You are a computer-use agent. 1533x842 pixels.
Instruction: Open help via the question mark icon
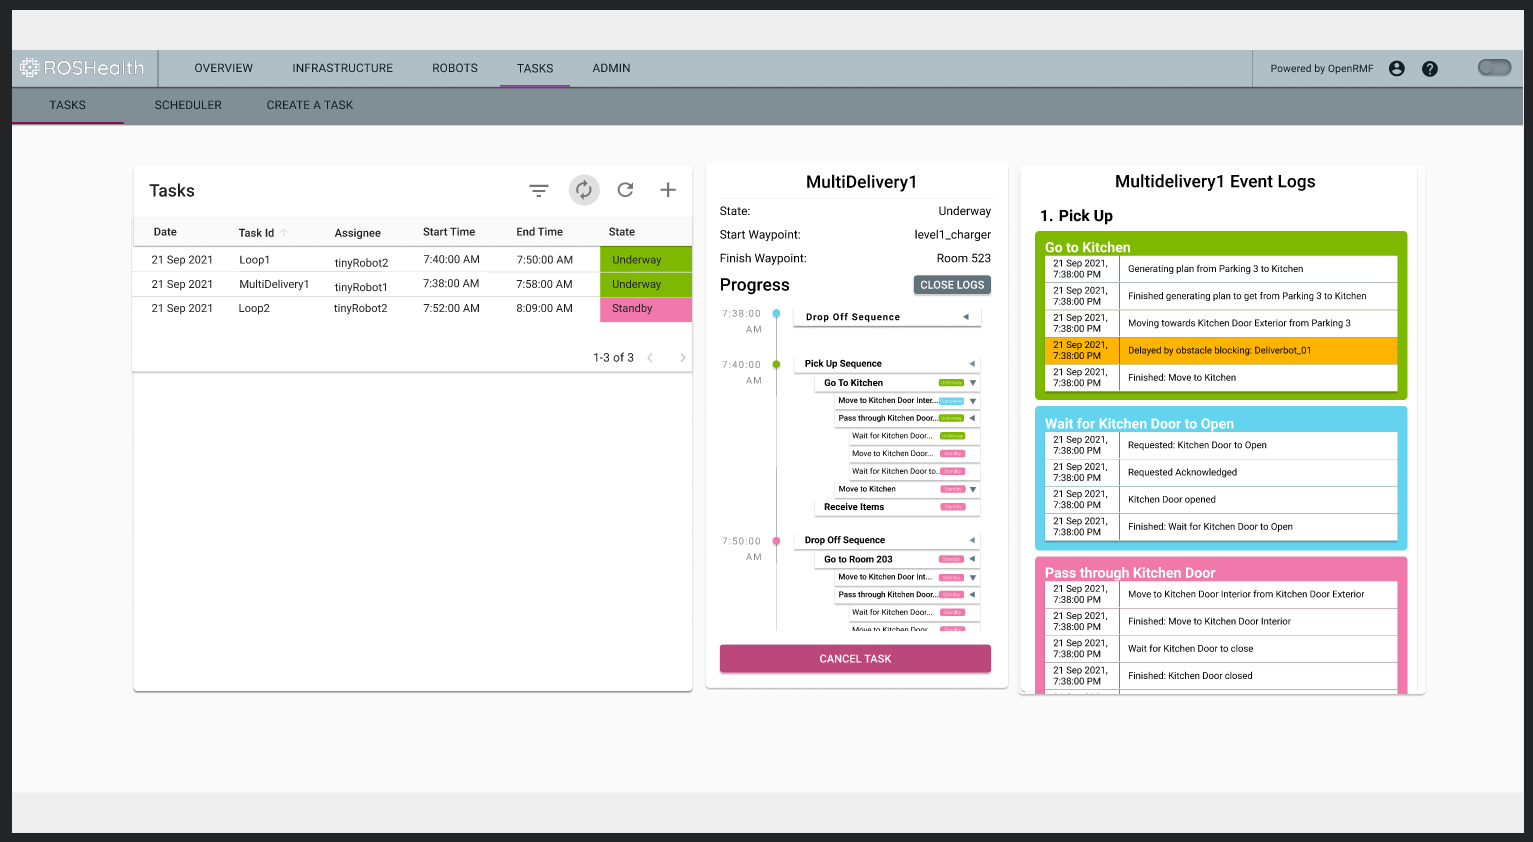click(x=1429, y=68)
